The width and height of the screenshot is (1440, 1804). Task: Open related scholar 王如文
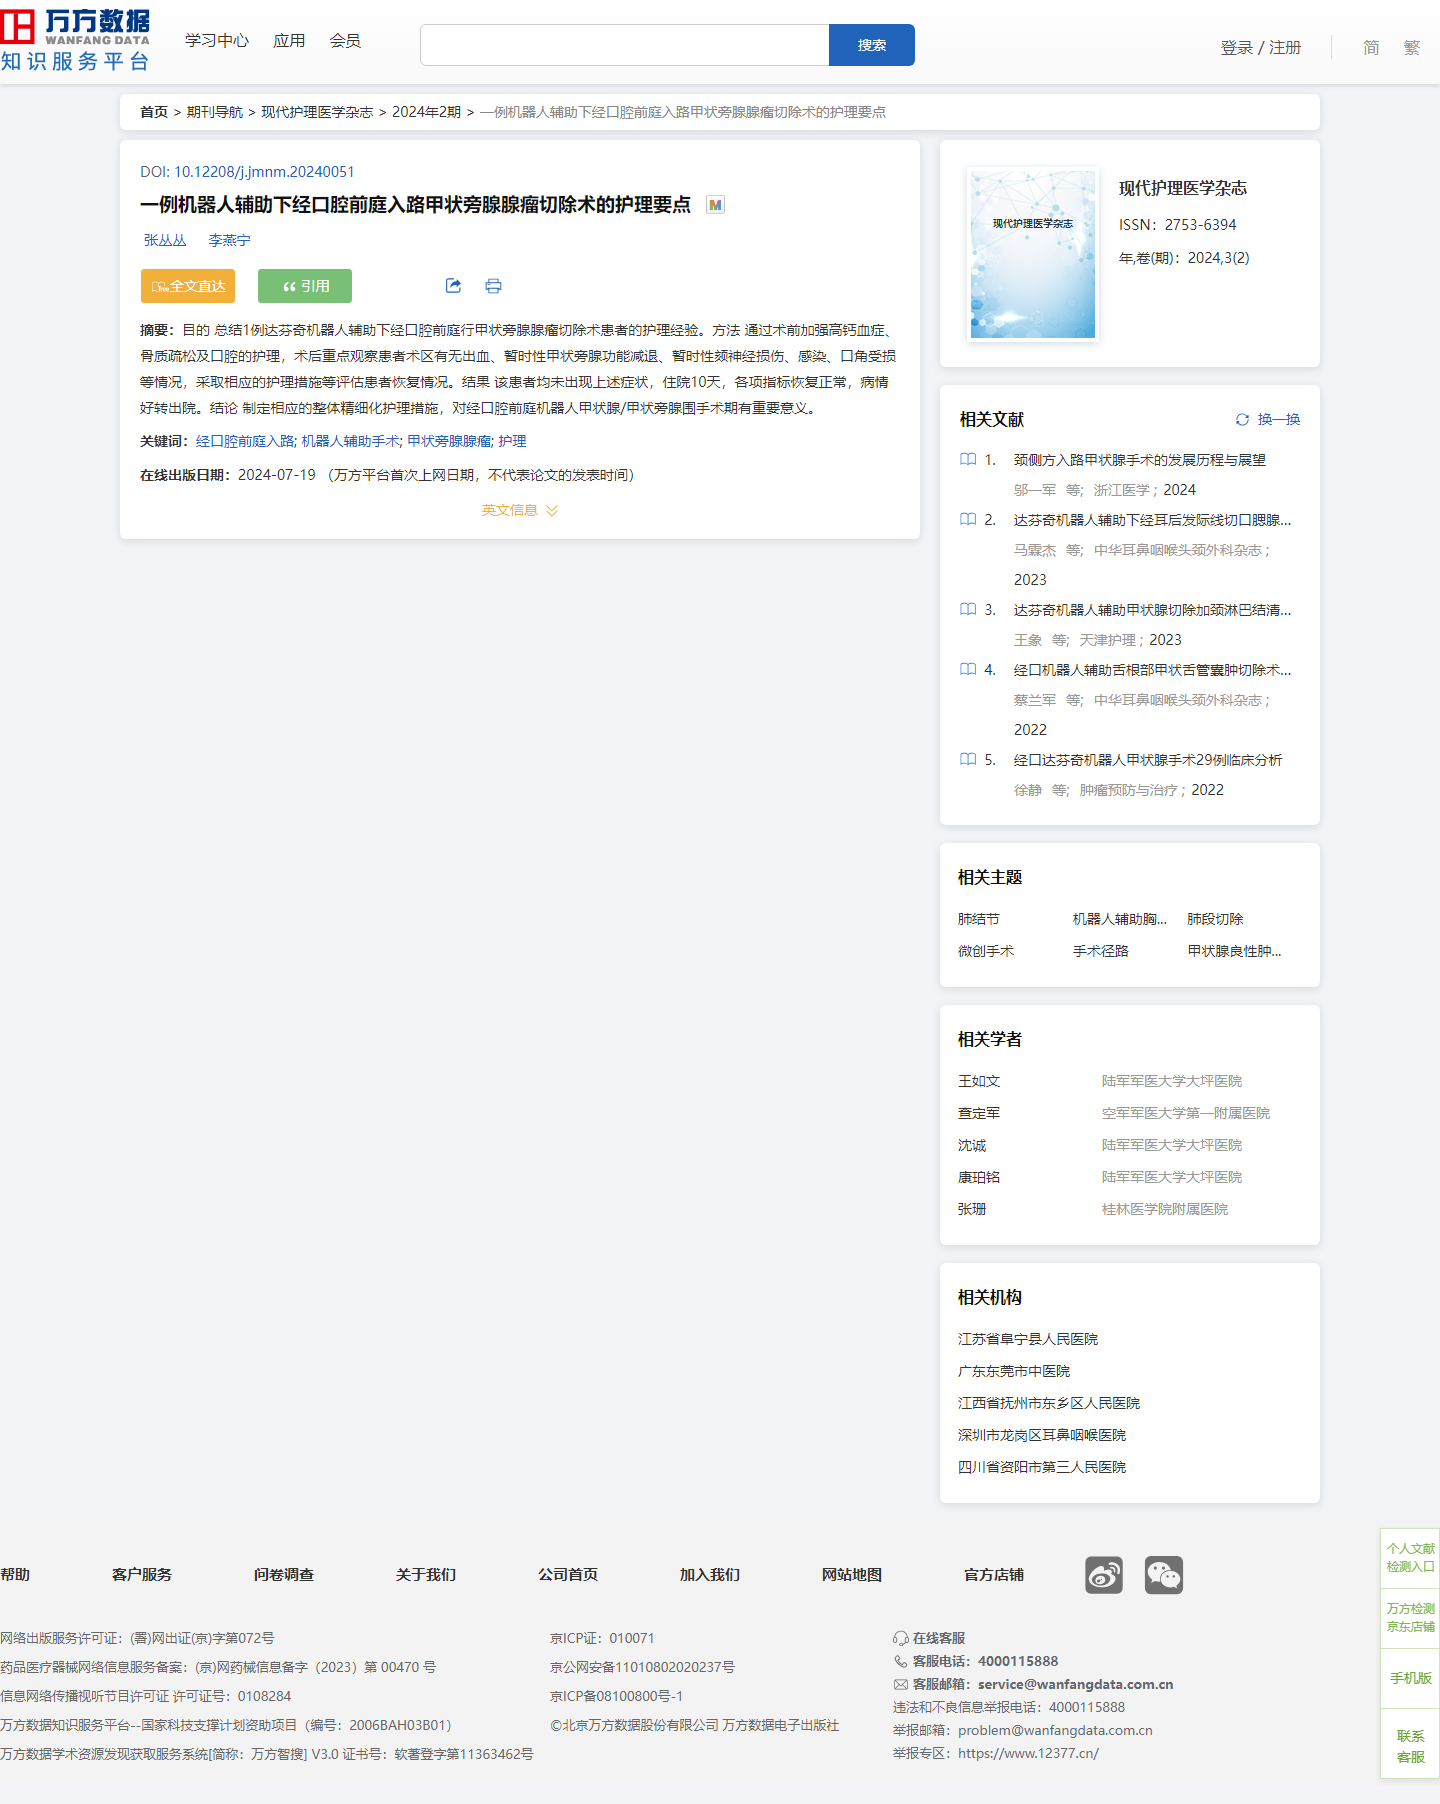(x=979, y=1081)
